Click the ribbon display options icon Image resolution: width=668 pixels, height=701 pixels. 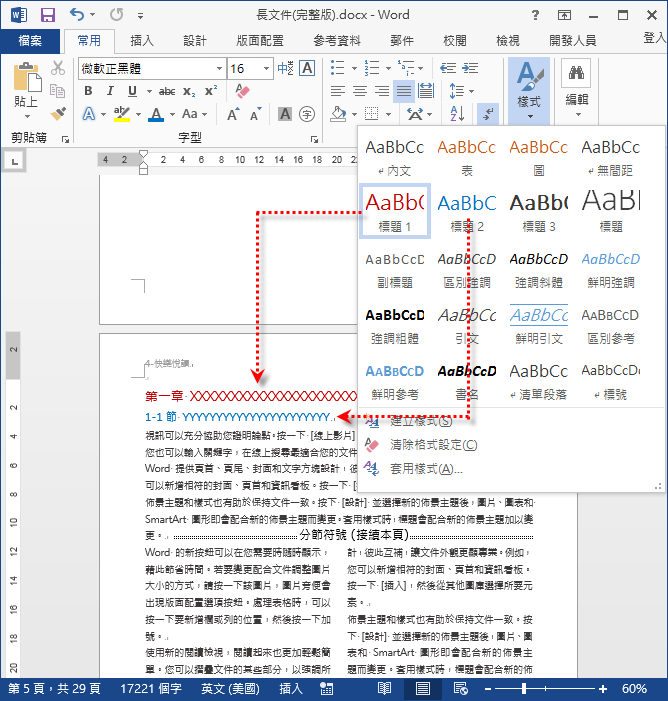point(564,15)
